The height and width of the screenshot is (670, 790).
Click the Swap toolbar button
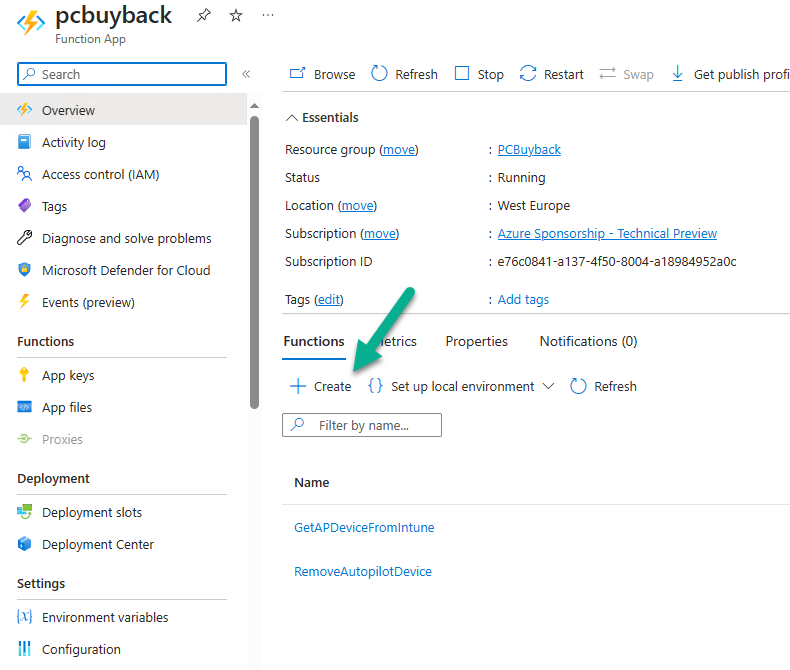pyautogui.click(x=626, y=74)
